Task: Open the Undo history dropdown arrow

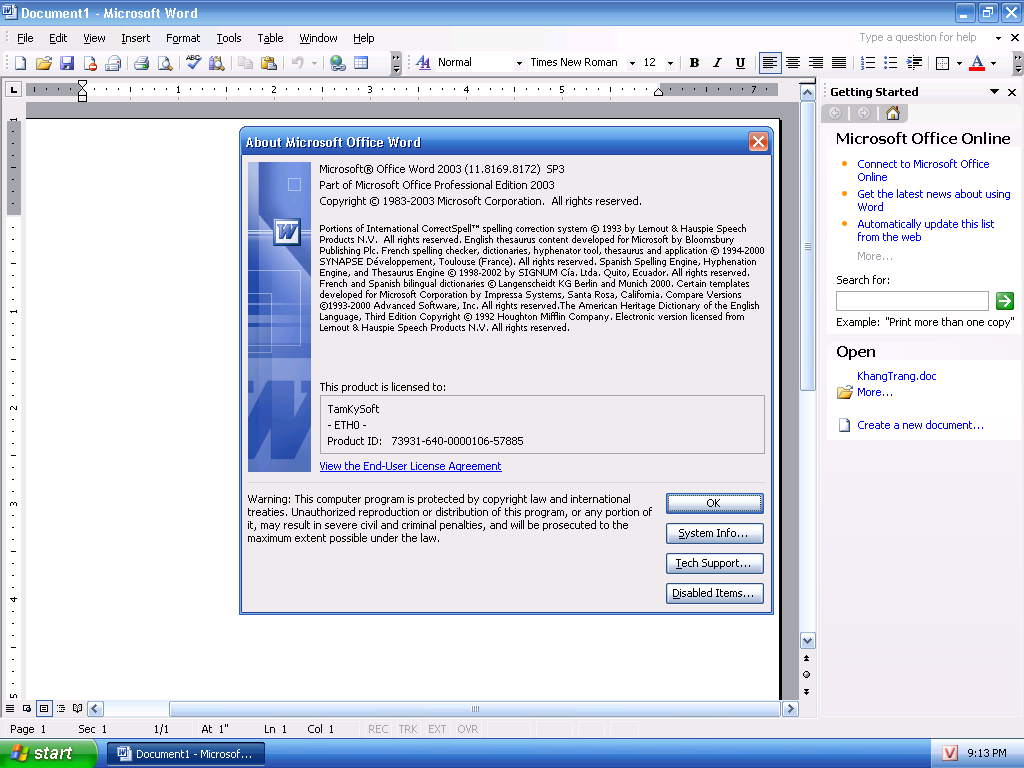Action: pos(314,63)
